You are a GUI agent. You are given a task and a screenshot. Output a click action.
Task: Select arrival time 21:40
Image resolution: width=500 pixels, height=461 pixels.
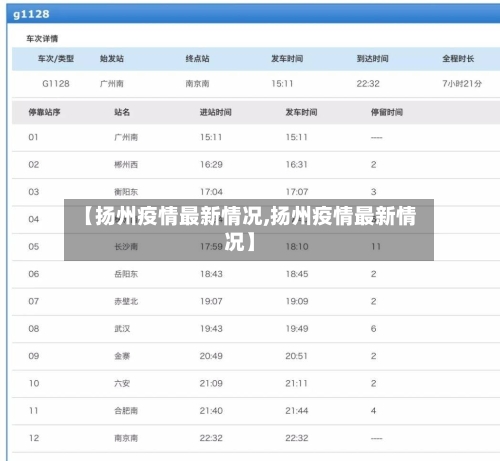[x=211, y=410]
